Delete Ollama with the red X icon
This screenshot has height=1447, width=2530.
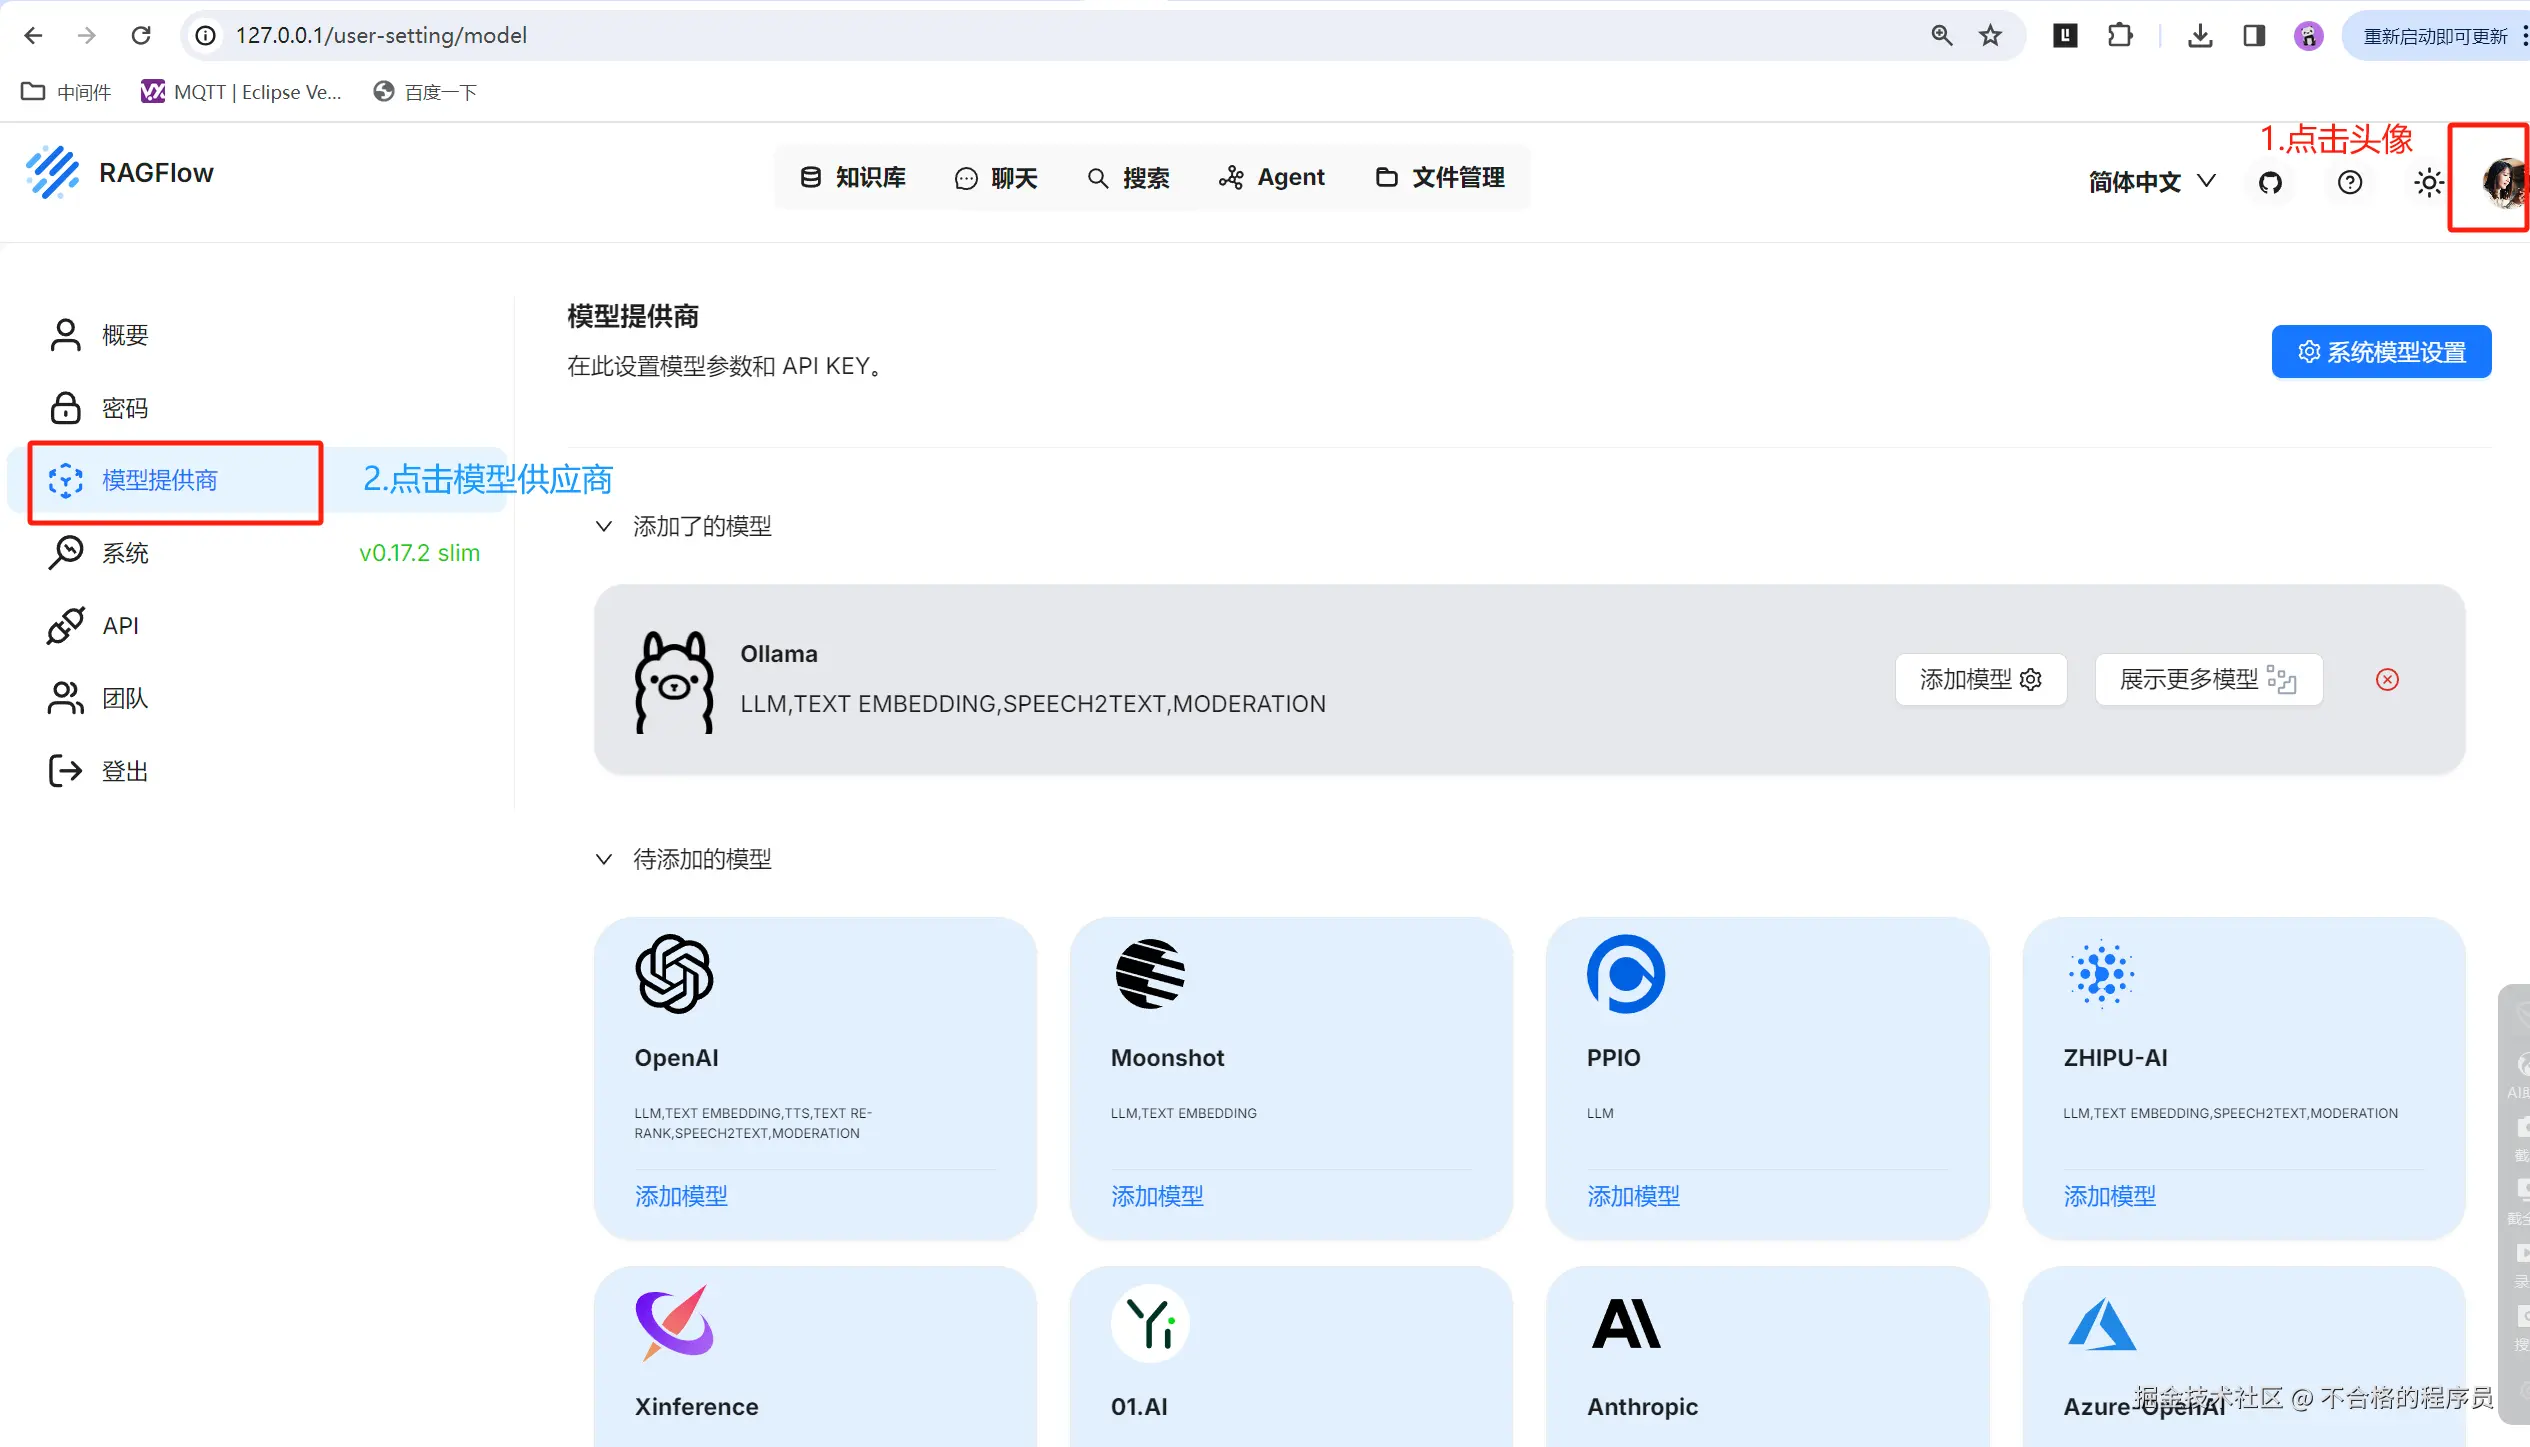[2387, 680]
